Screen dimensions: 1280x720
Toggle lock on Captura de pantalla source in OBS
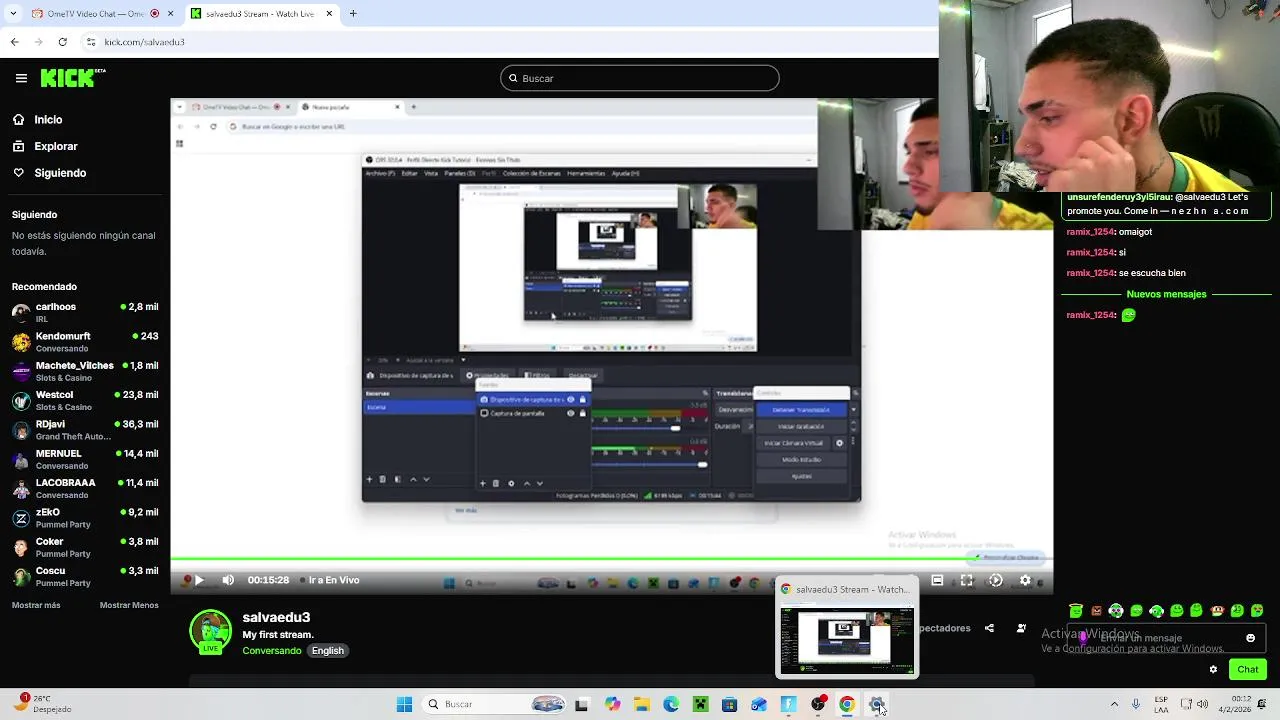(x=582, y=413)
